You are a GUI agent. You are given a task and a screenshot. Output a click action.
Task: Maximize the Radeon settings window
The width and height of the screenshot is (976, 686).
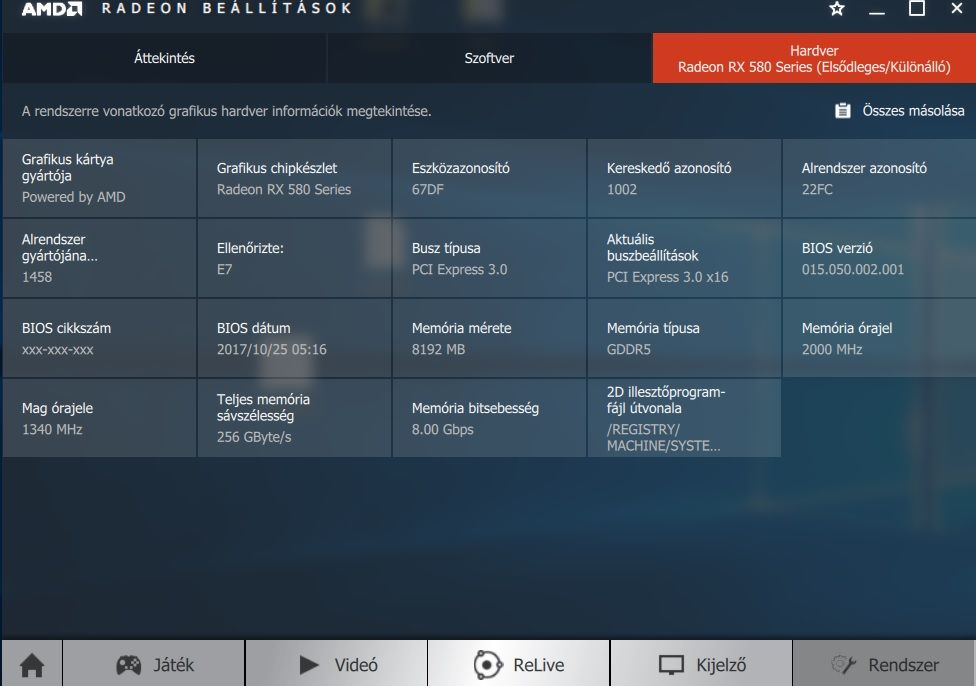click(x=916, y=9)
